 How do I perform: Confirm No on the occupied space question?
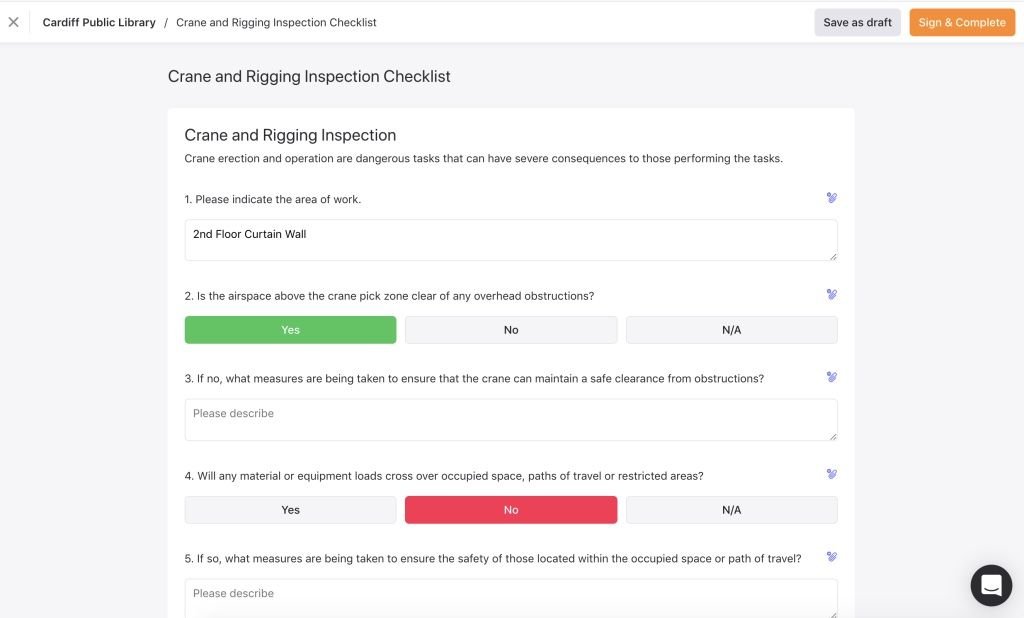tap(511, 509)
